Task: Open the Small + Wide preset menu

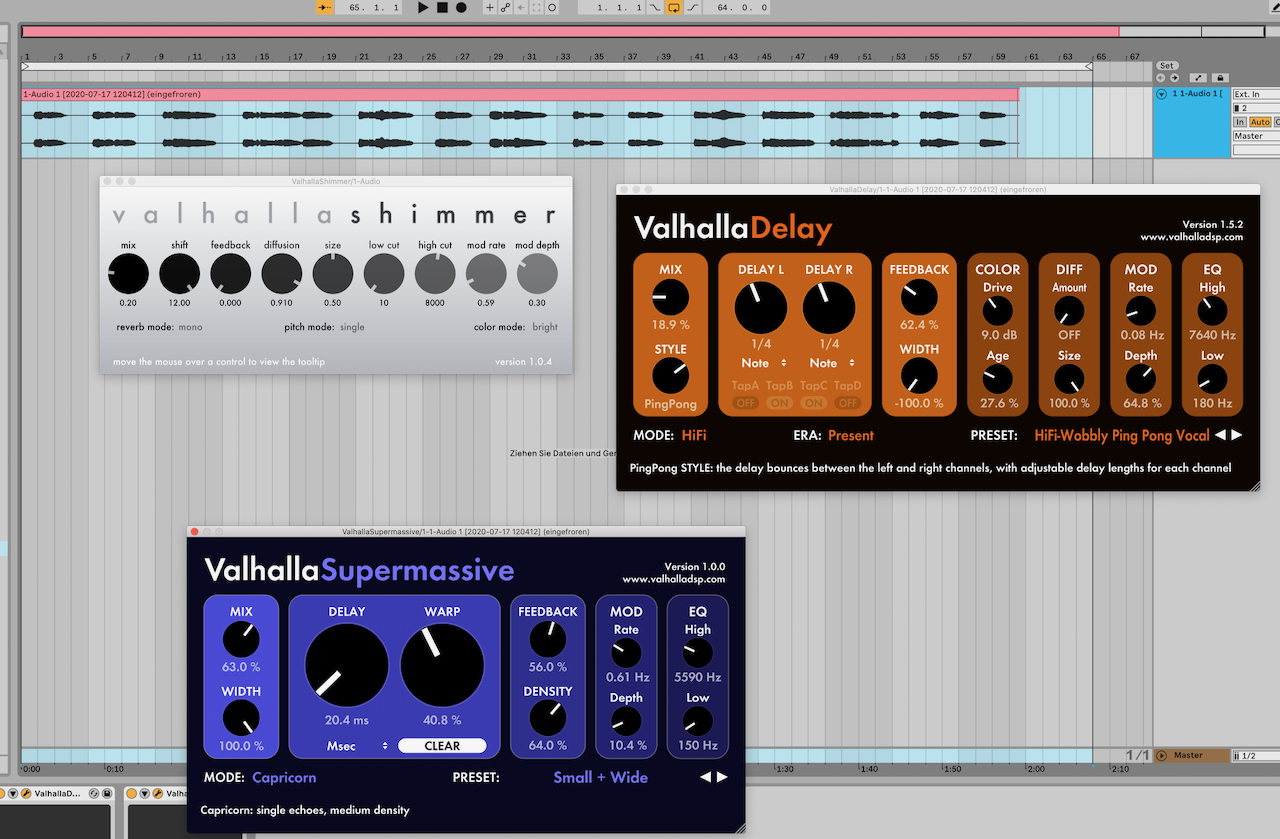Action: click(x=601, y=777)
